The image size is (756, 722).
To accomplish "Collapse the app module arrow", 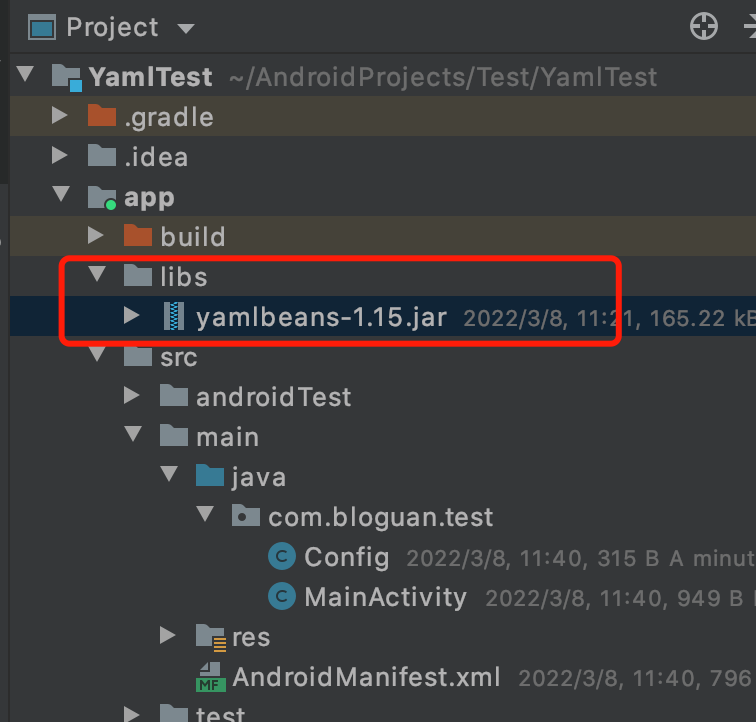I will [62, 196].
